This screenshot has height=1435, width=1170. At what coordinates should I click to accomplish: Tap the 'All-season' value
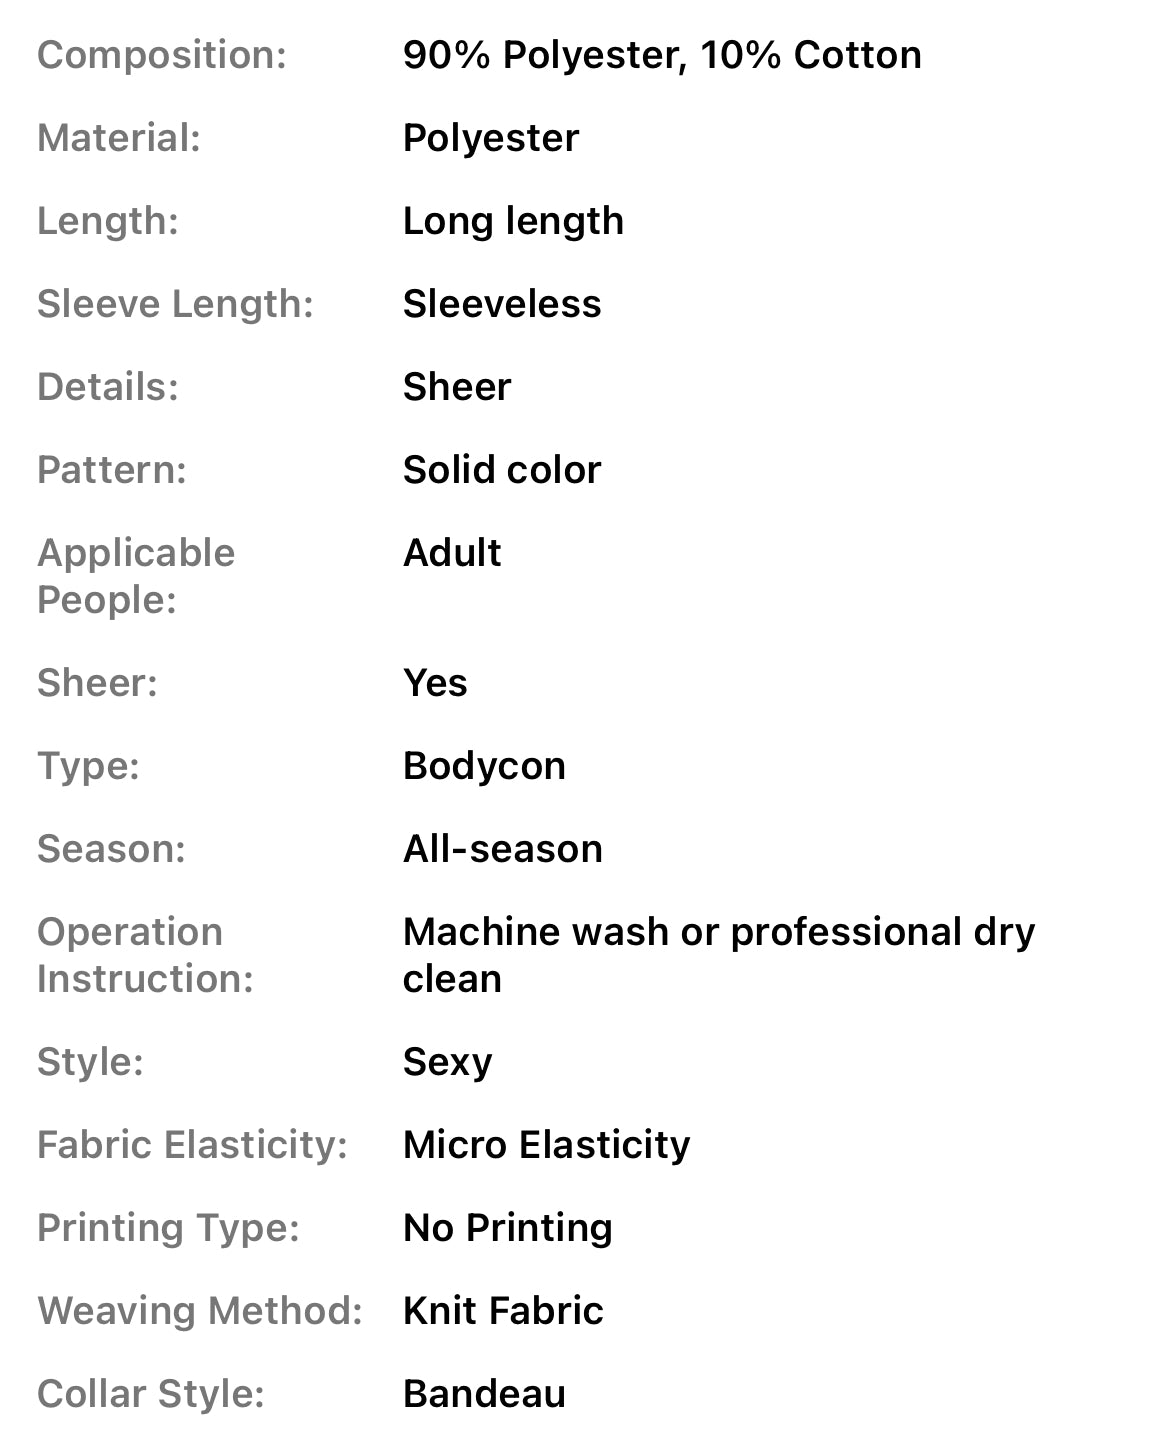(502, 849)
